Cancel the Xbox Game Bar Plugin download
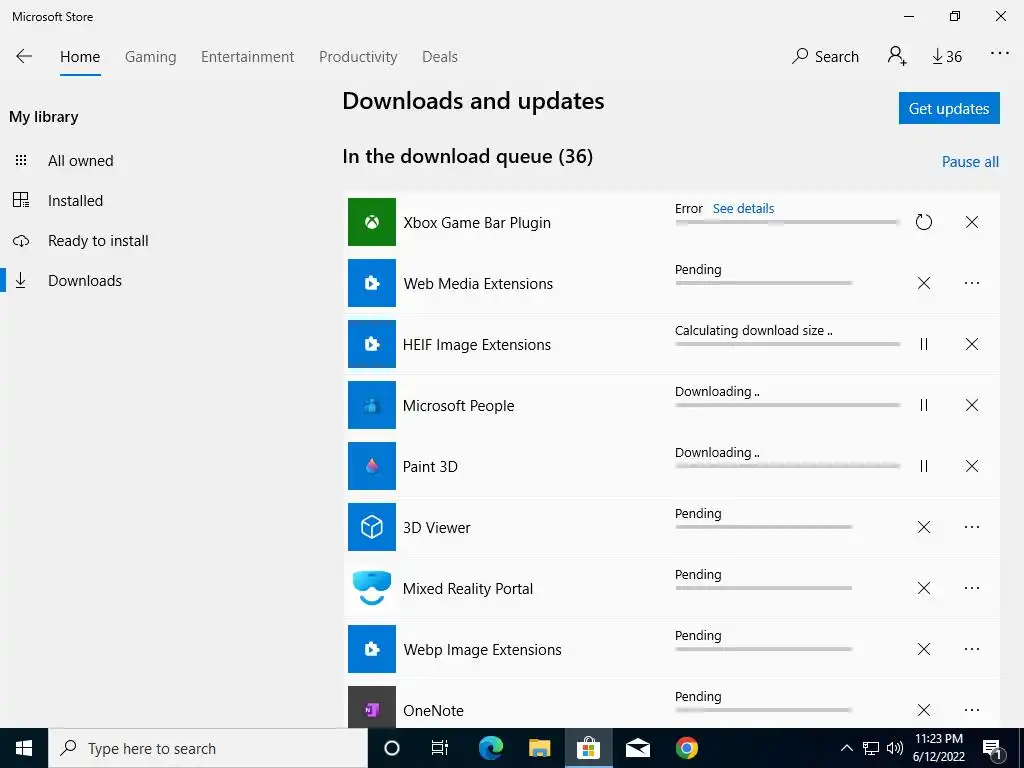 [972, 222]
